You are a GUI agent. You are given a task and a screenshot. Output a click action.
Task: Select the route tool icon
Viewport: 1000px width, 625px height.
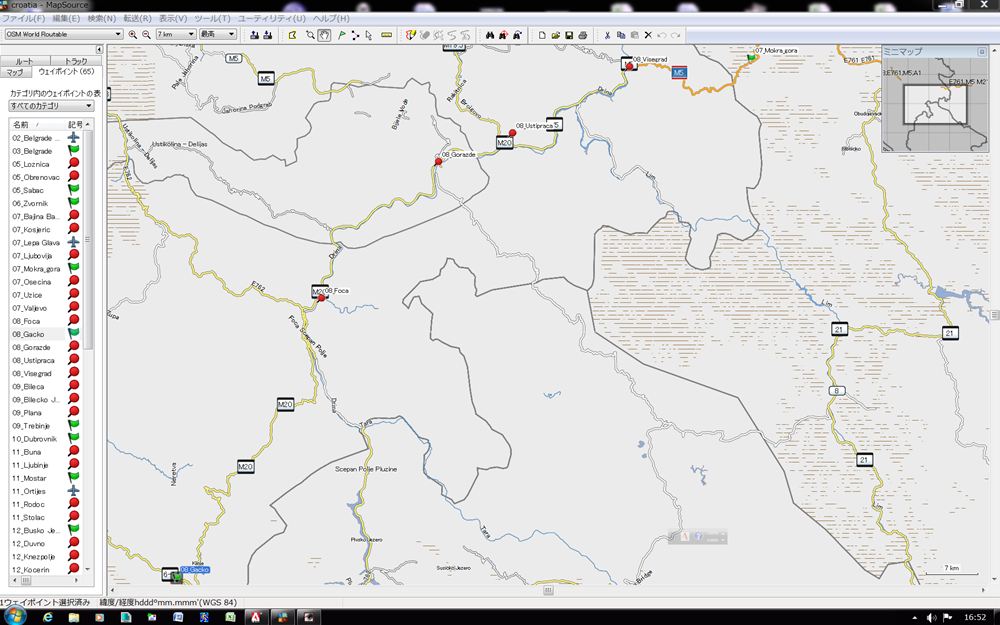click(x=355, y=34)
